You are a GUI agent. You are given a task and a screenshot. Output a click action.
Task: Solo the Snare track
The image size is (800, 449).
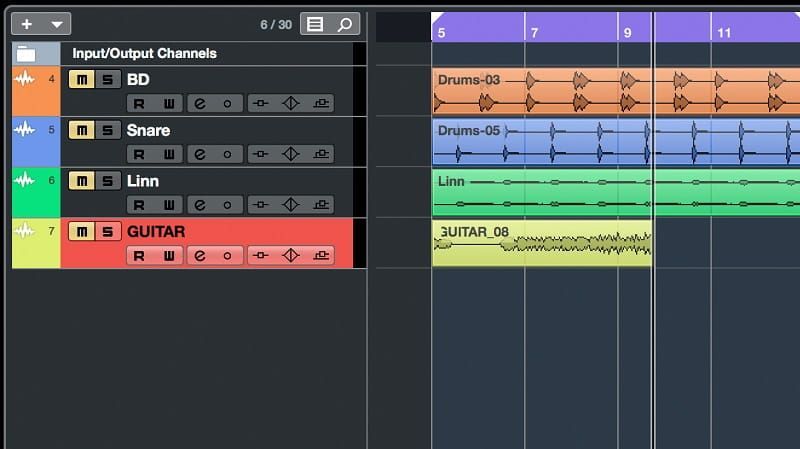[x=106, y=131]
